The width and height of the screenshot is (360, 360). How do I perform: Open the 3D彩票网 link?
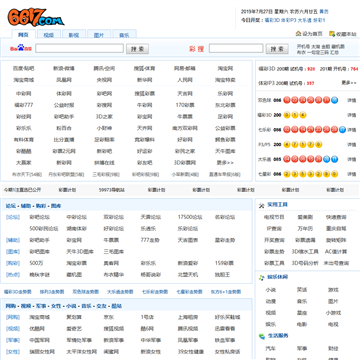(x=185, y=163)
